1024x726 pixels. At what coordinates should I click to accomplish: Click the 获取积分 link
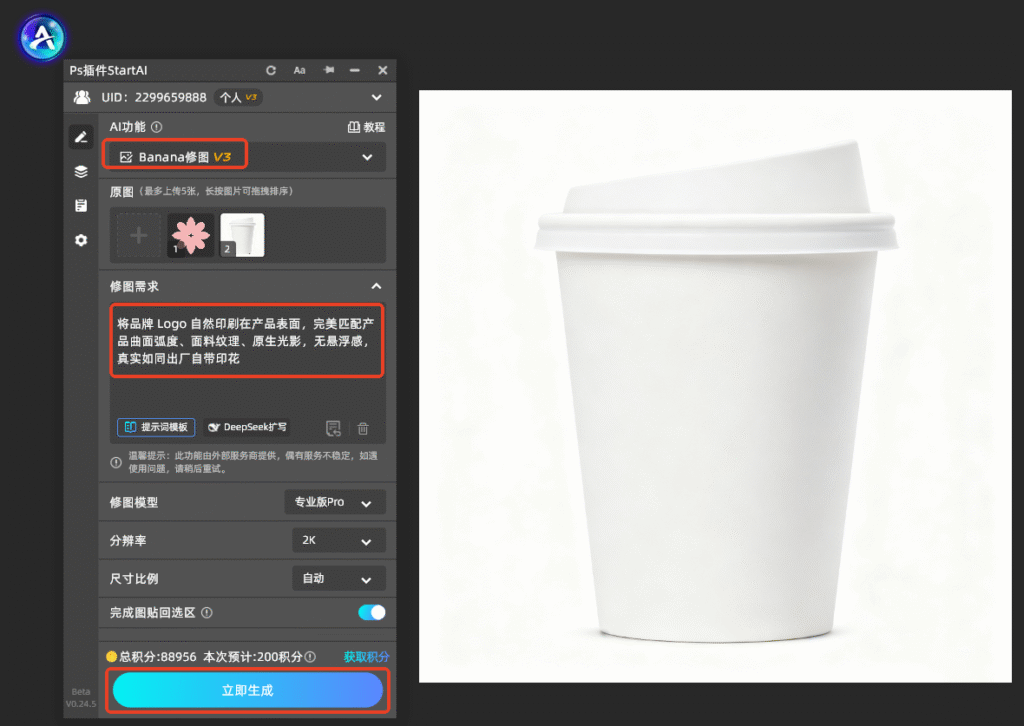click(366, 657)
